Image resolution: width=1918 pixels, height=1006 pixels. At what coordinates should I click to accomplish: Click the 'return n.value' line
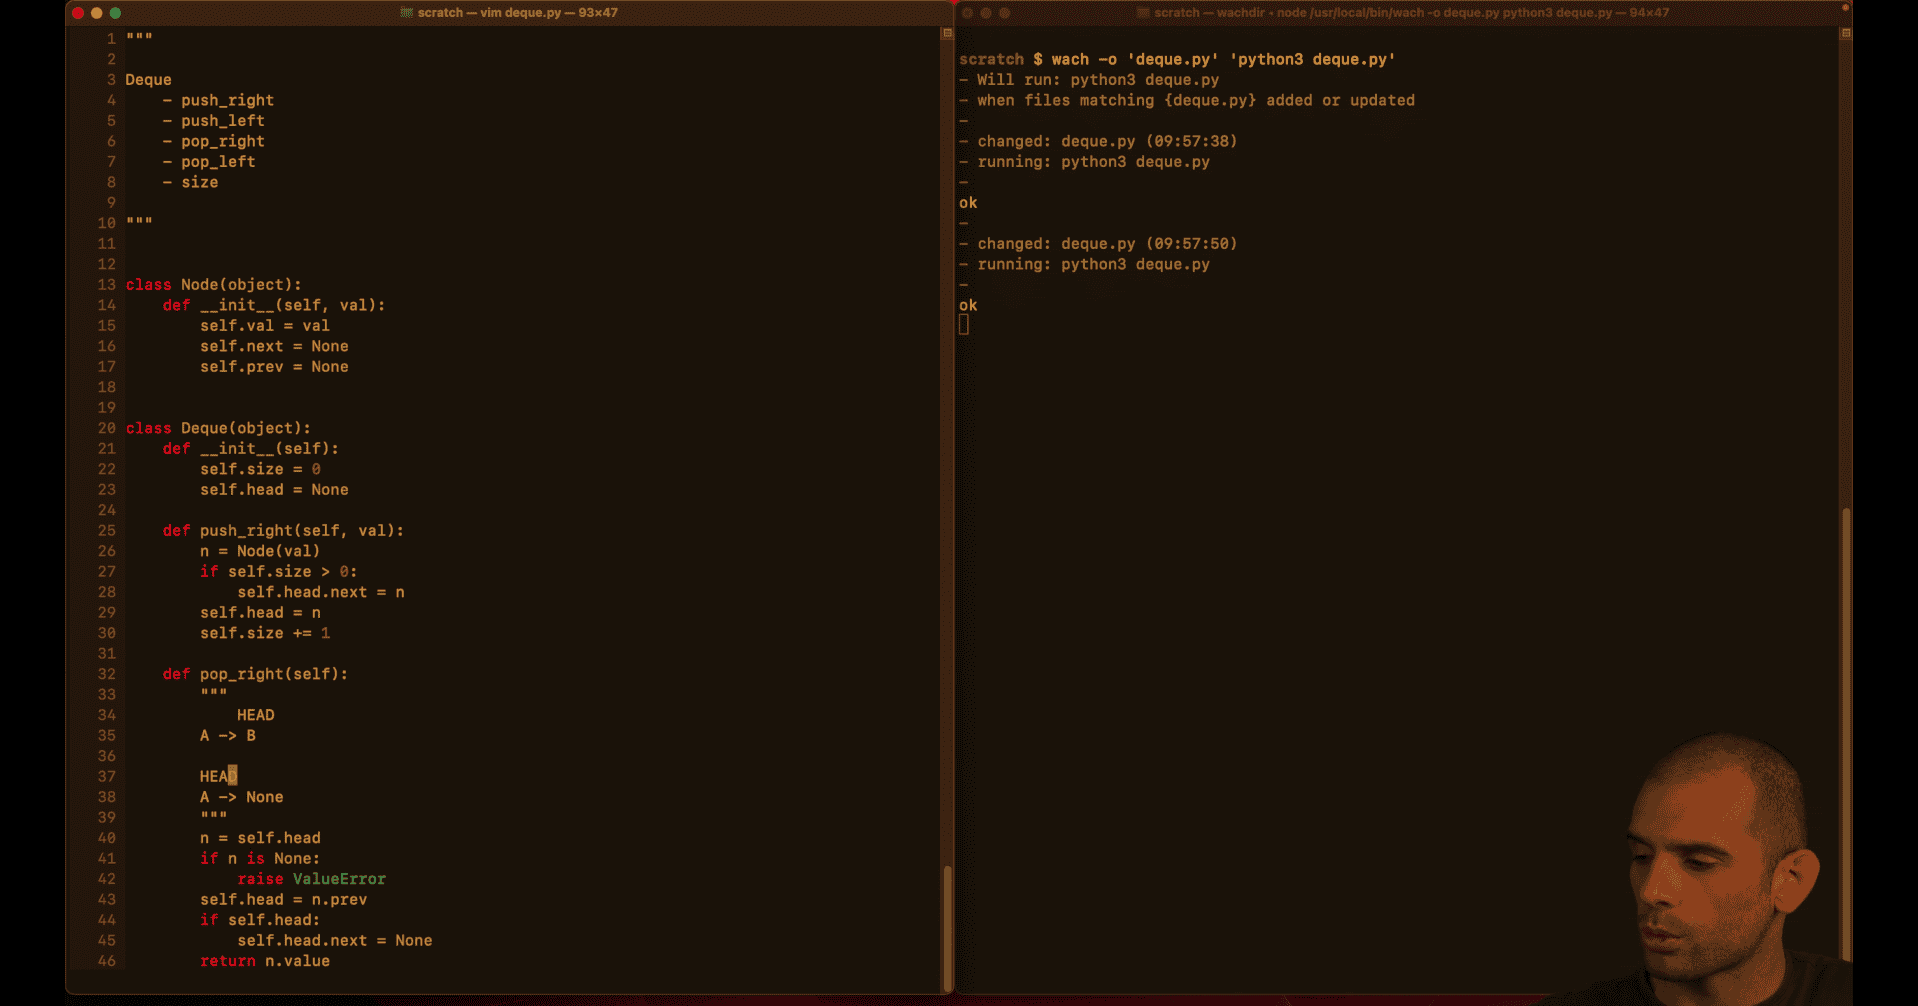265,961
